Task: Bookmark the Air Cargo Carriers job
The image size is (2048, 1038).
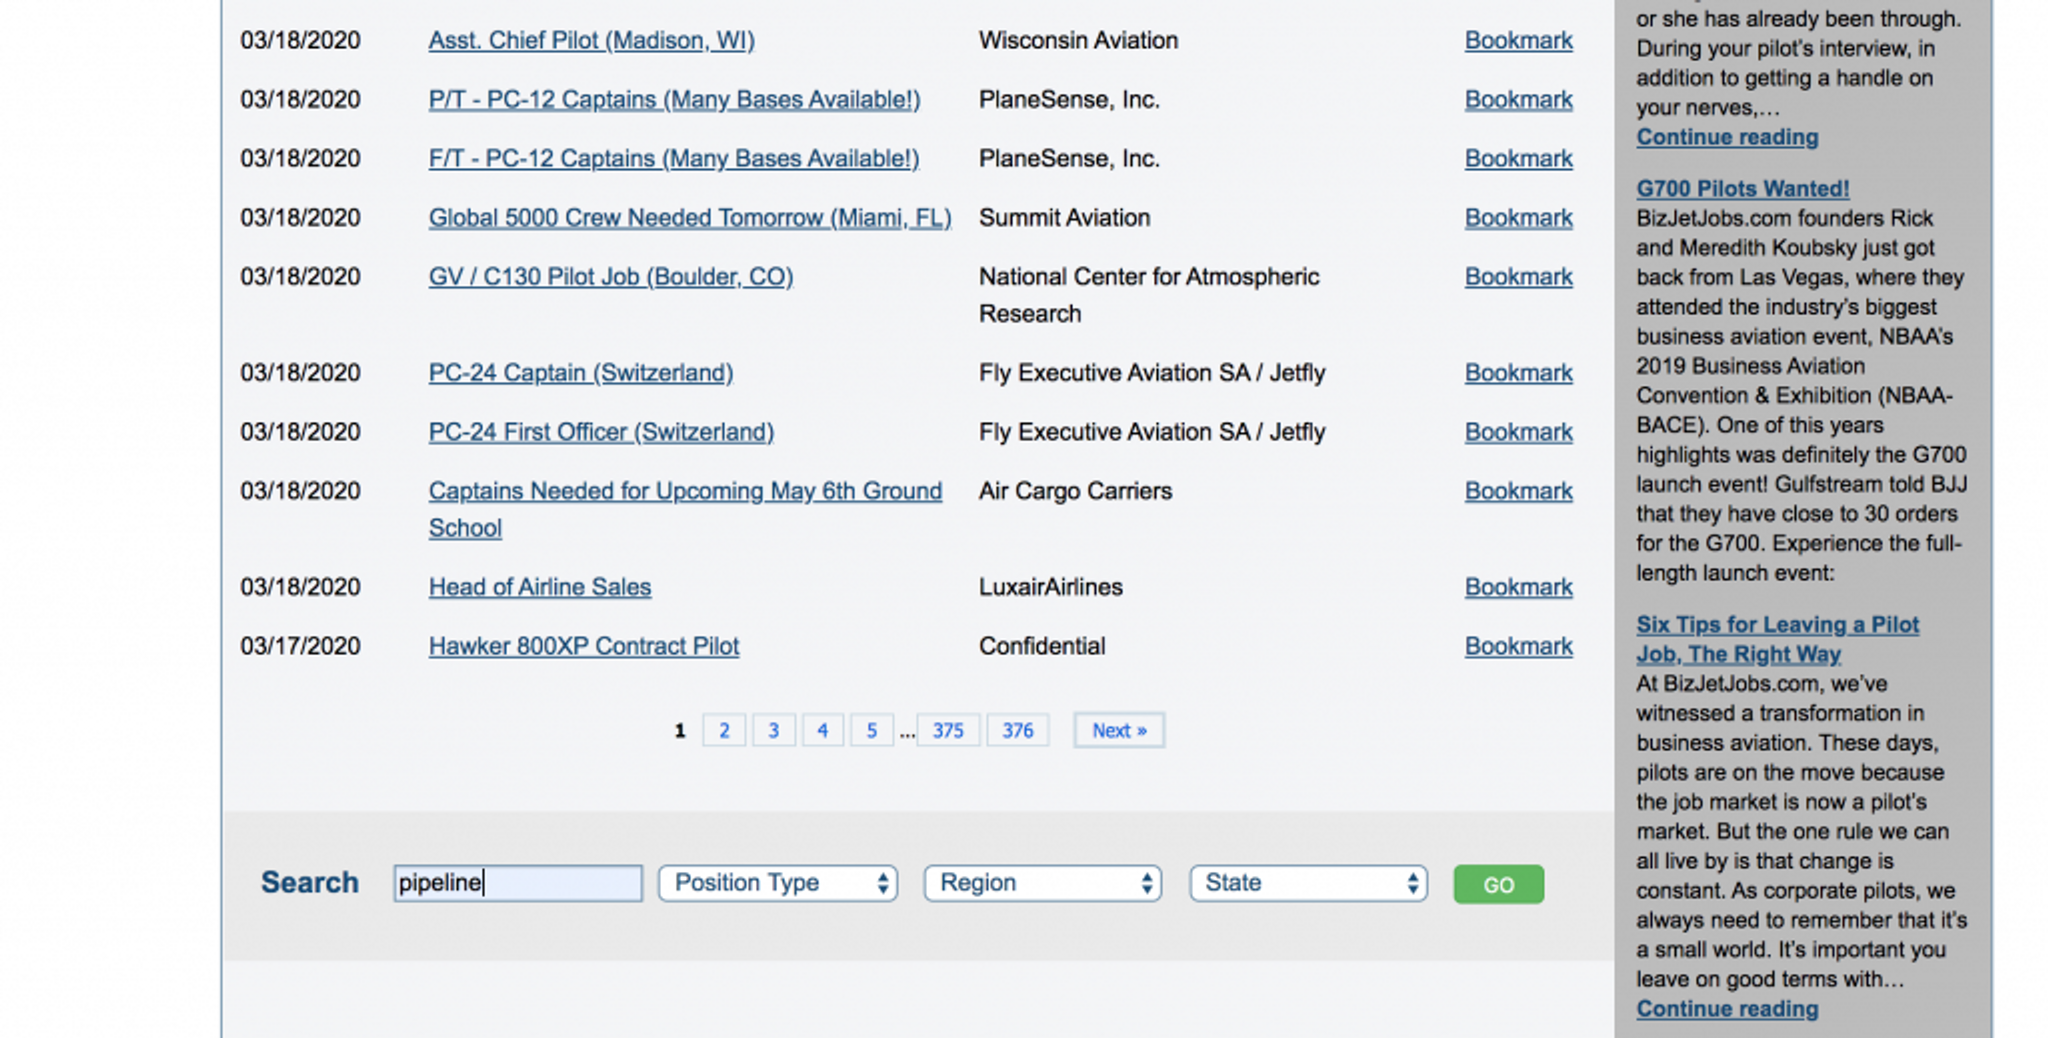Action: pyautogui.click(x=1518, y=490)
